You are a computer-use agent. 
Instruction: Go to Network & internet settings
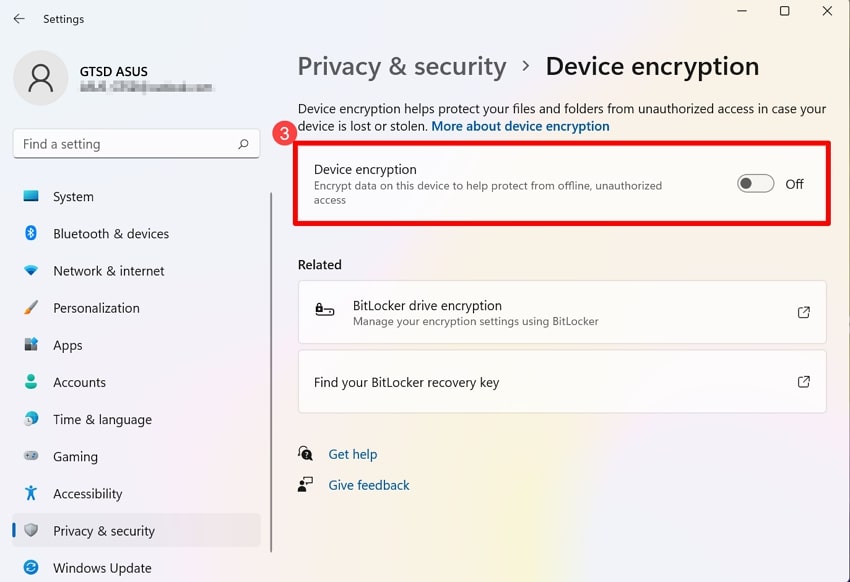click(107, 270)
